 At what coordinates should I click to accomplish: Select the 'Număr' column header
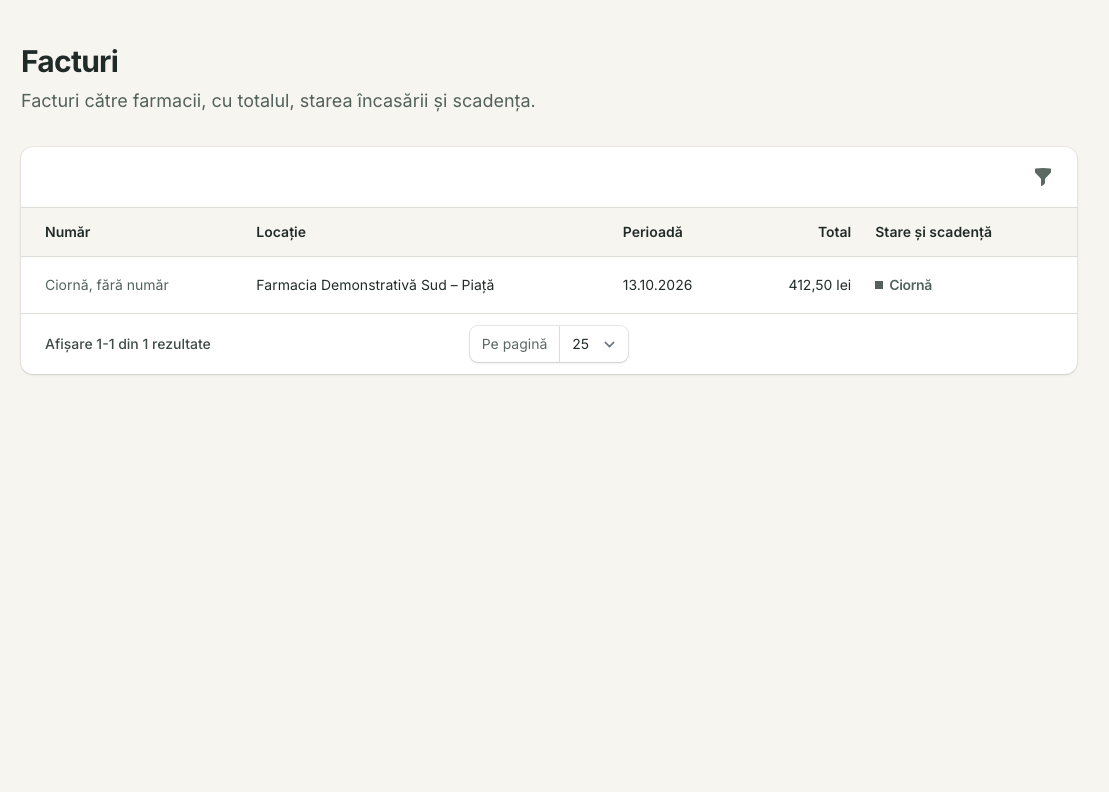click(68, 232)
